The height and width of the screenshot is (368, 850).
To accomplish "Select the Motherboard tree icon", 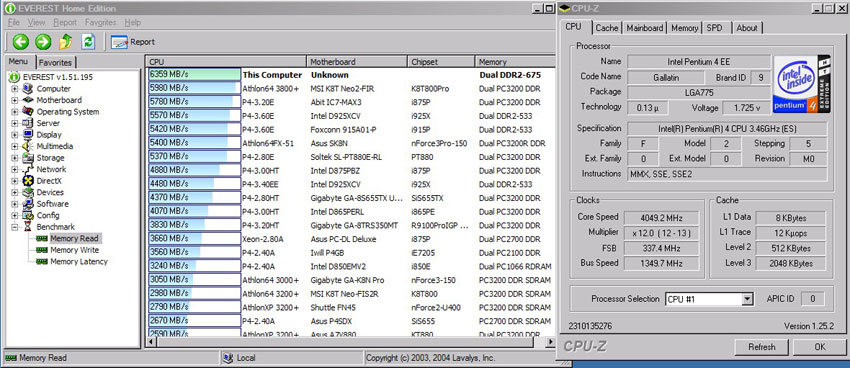I will [27, 100].
